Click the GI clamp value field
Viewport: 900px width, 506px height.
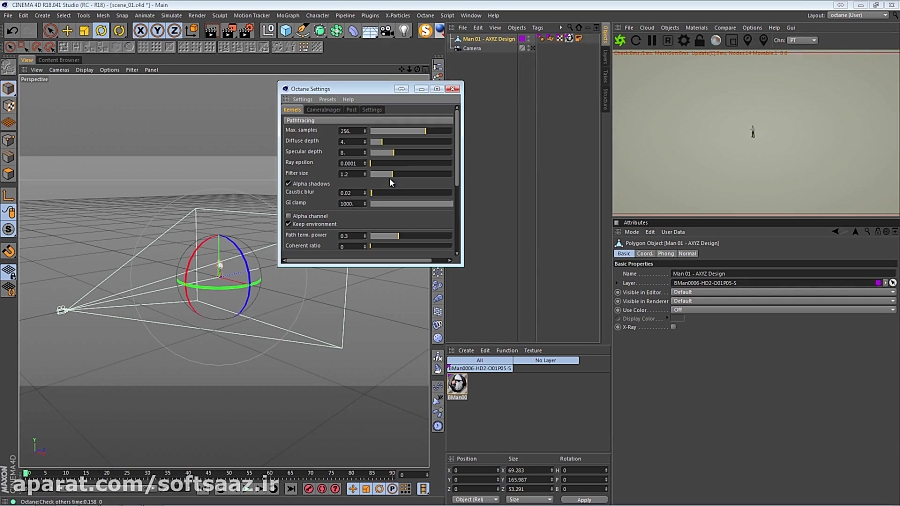pos(350,204)
